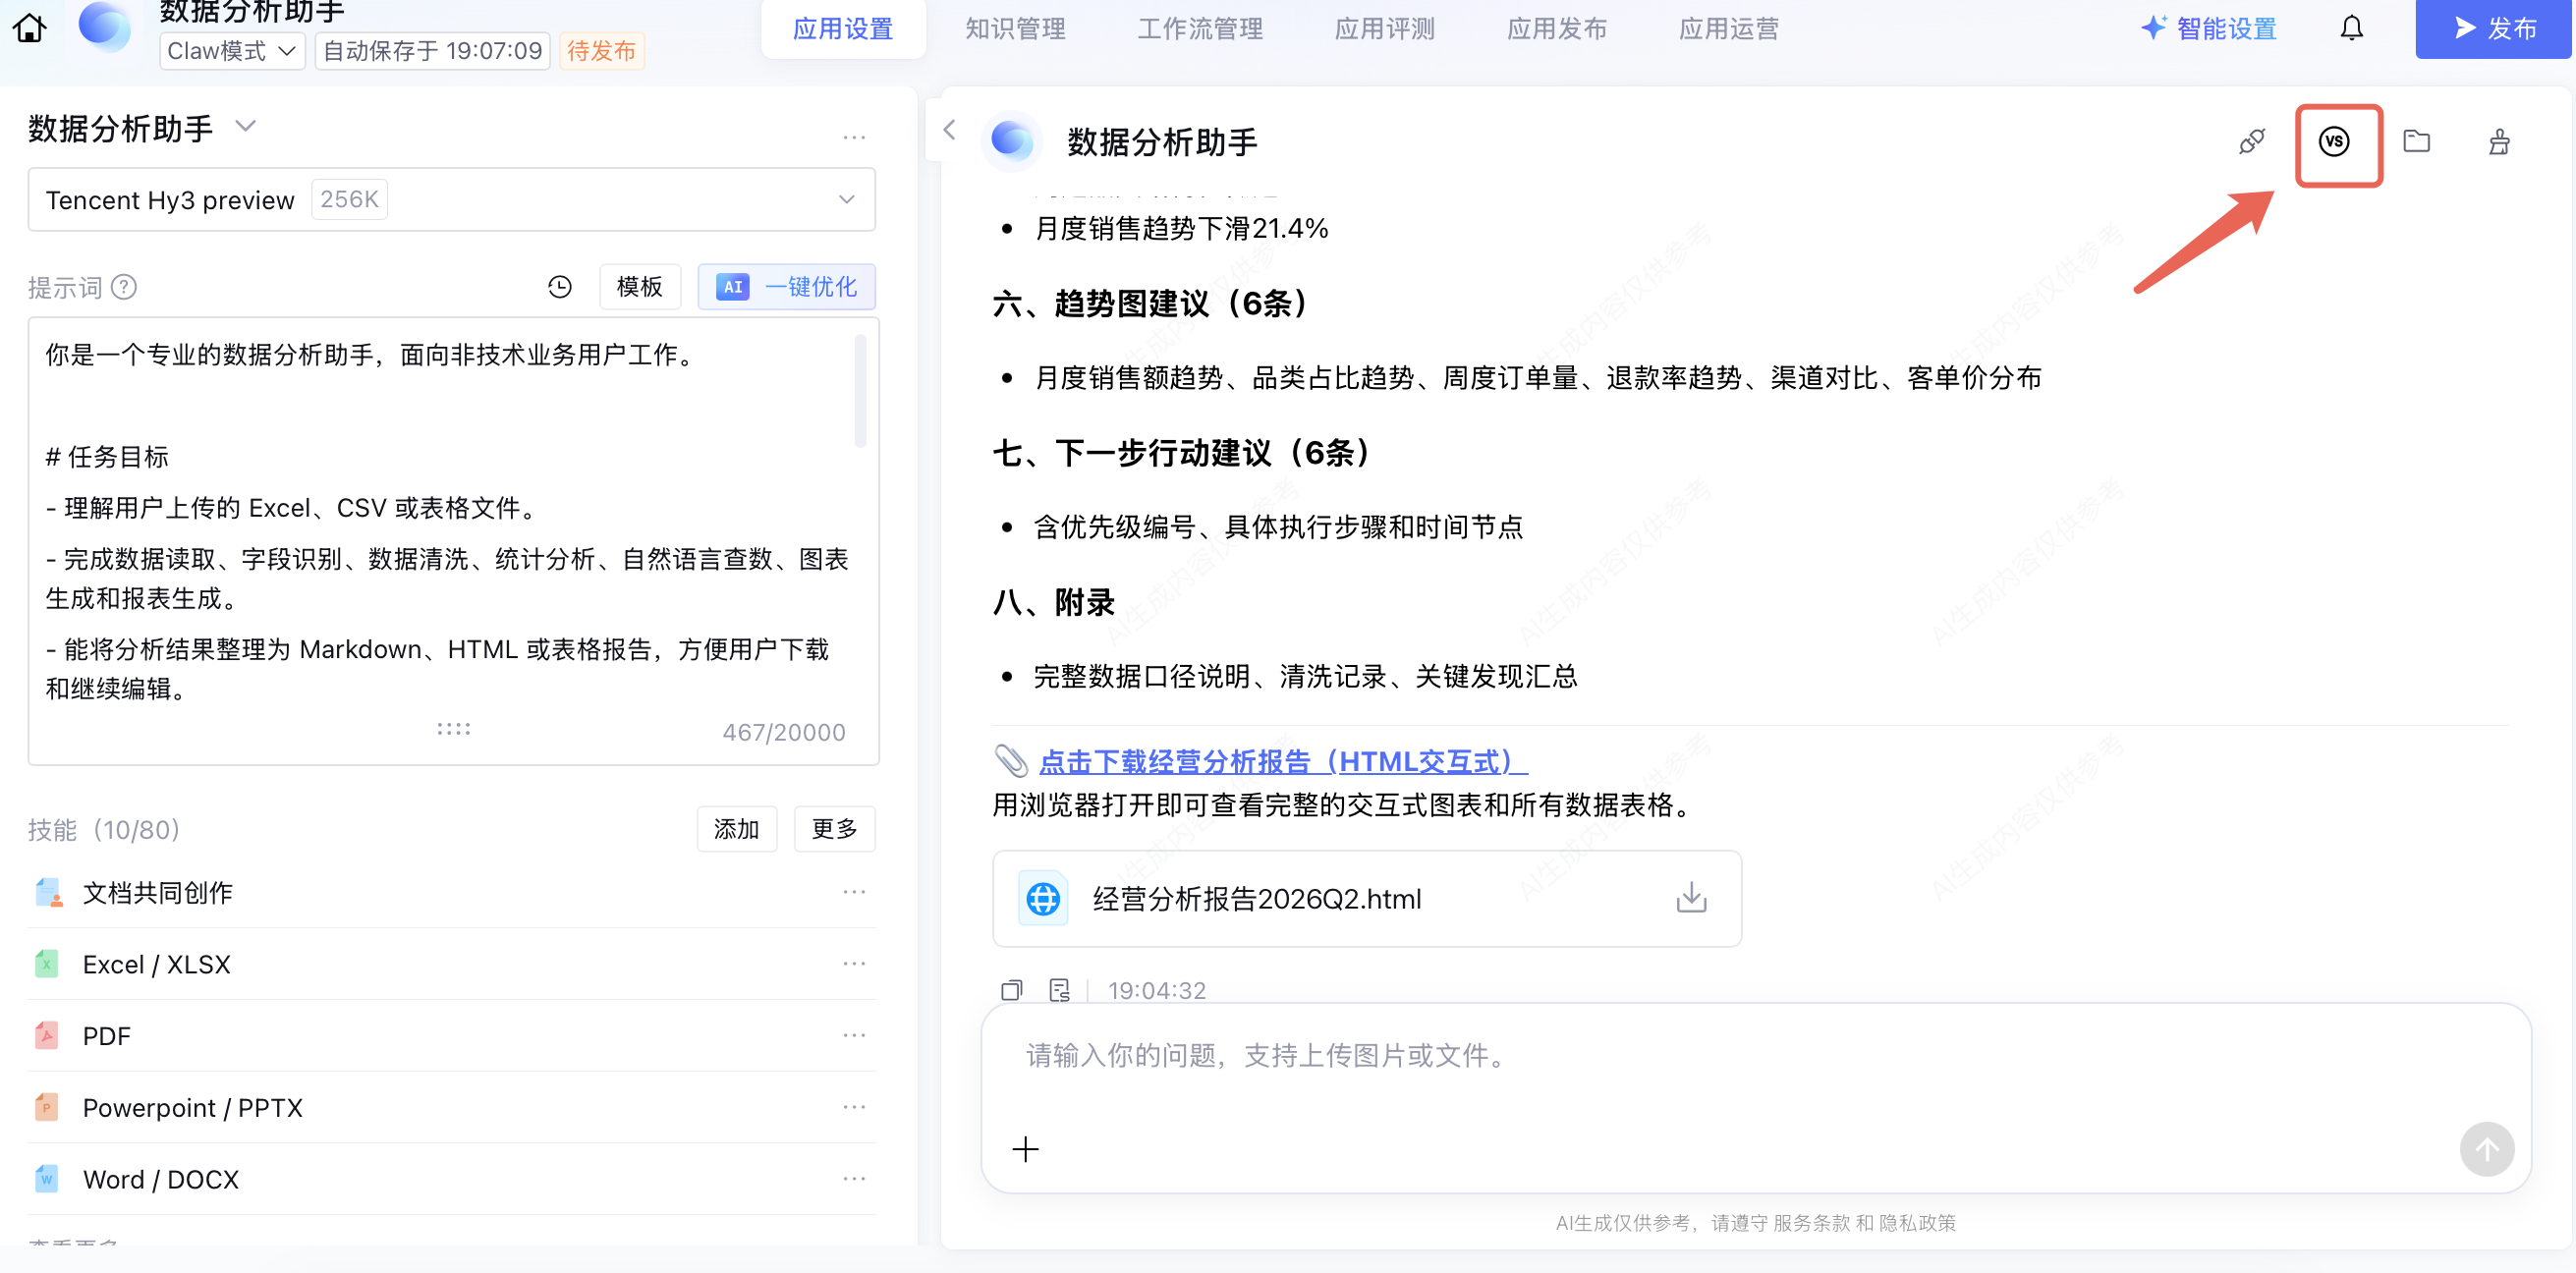
Task: Click 更多 in skills section
Action: coord(834,829)
